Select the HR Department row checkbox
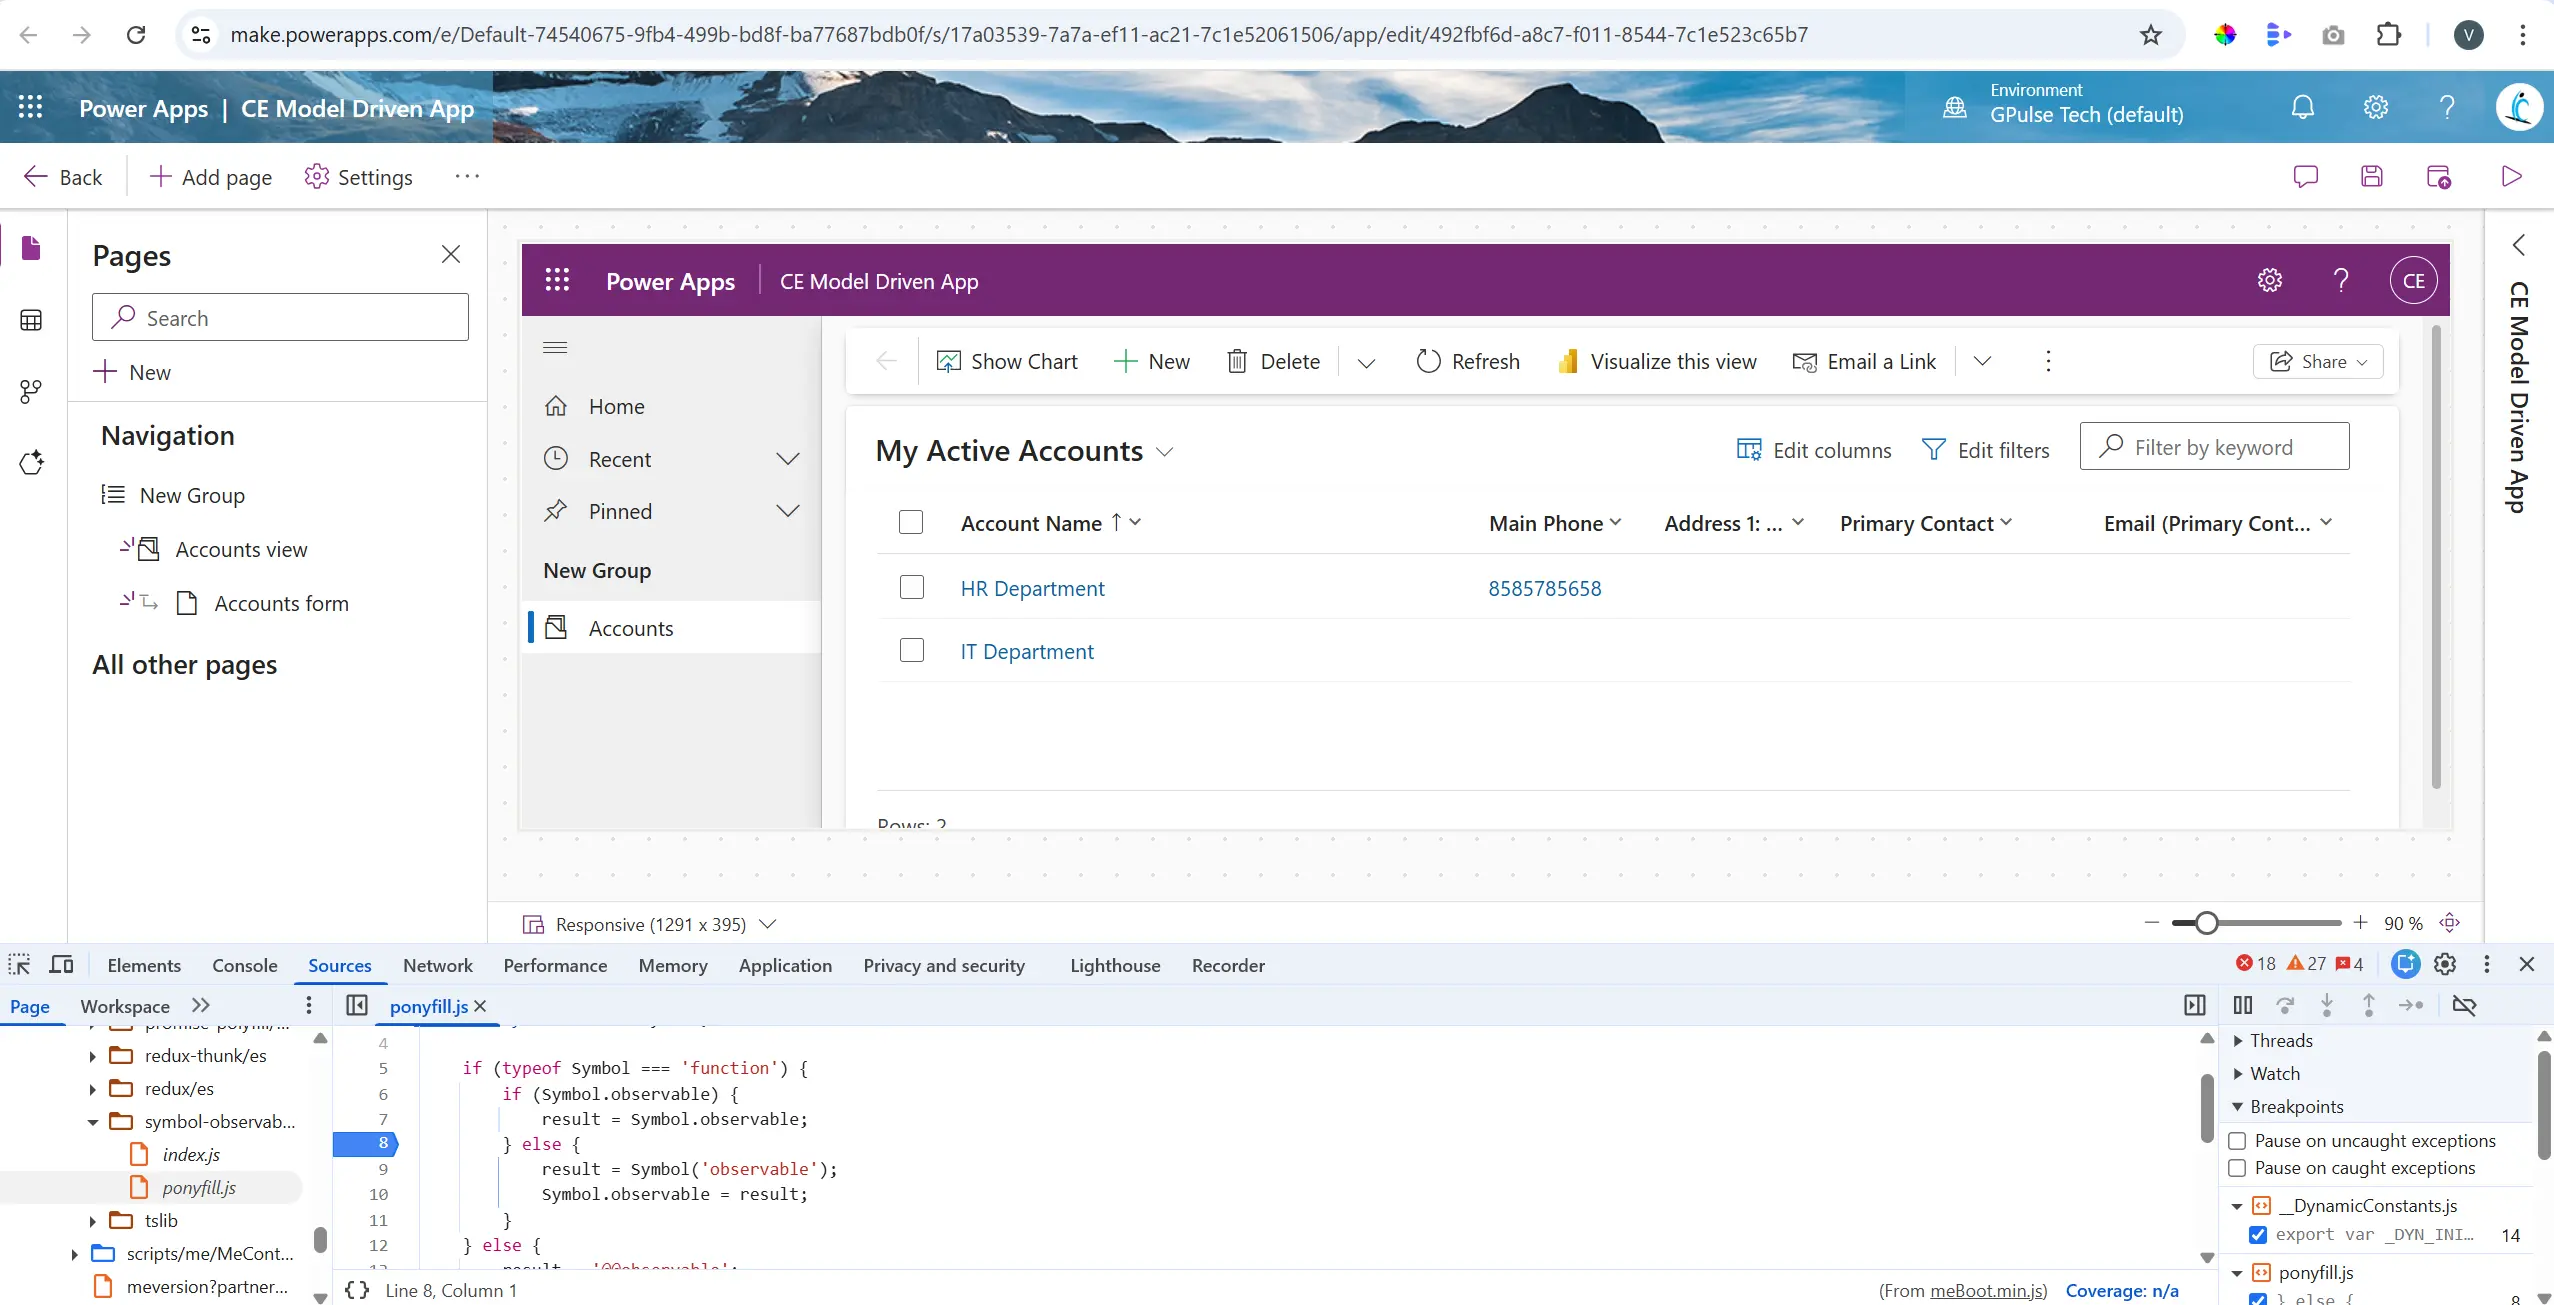 pyautogui.click(x=912, y=587)
